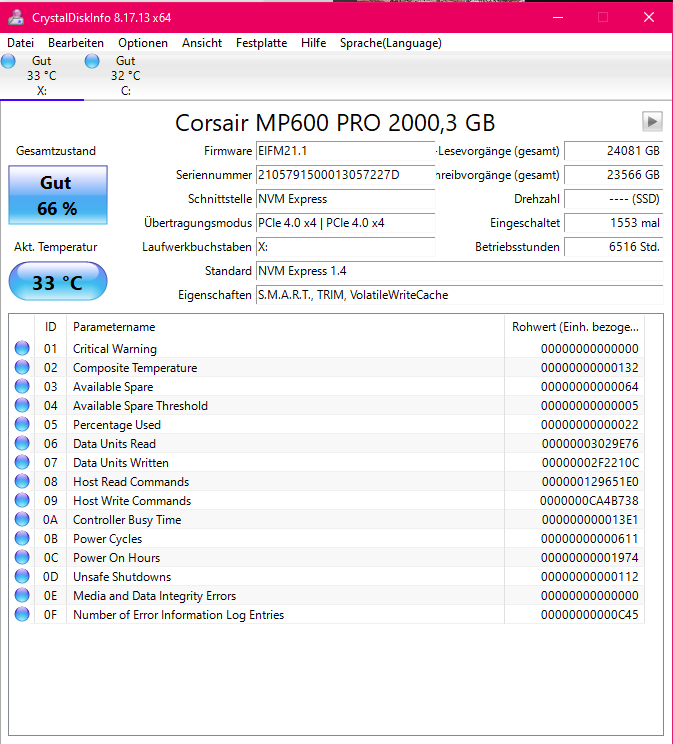Switch to the X: drive tab
Viewport: 673px width, 744px height.
click(42, 76)
